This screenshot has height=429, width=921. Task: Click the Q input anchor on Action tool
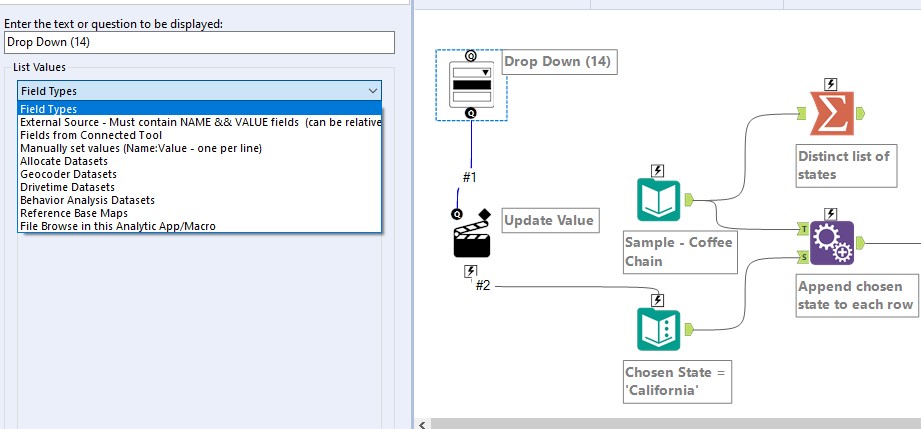[456, 214]
